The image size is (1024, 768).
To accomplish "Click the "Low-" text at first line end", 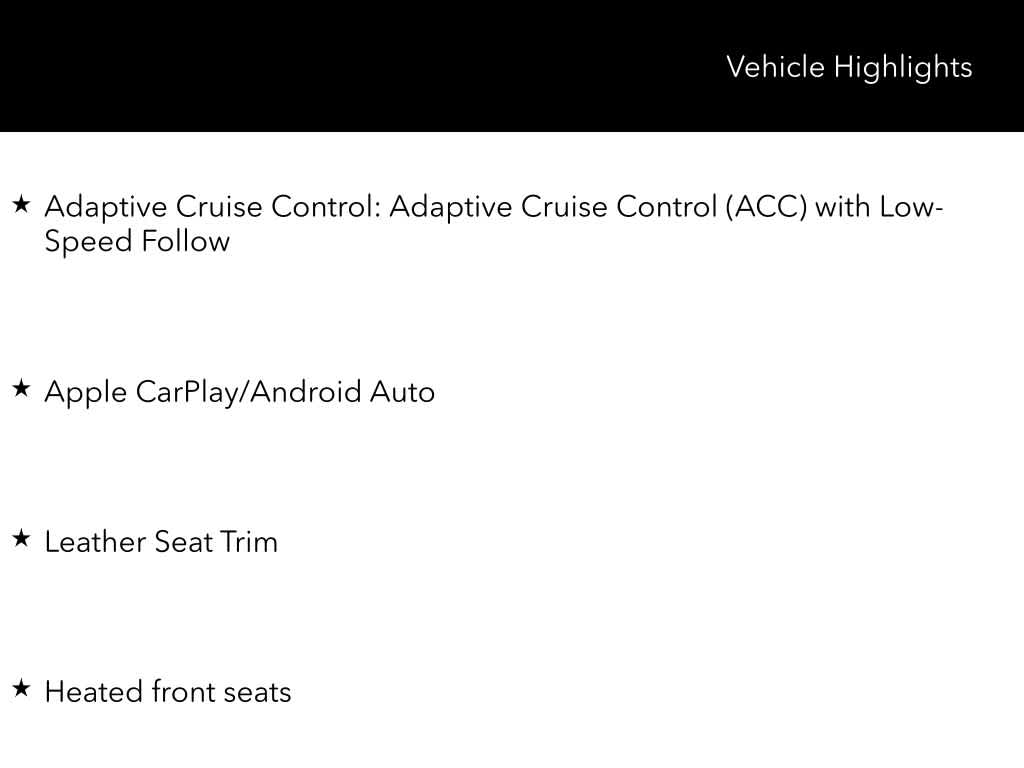I will coord(911,207).
